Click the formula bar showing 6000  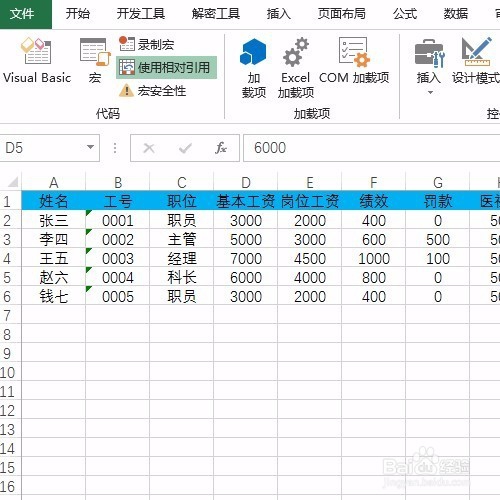click(372, 148)
